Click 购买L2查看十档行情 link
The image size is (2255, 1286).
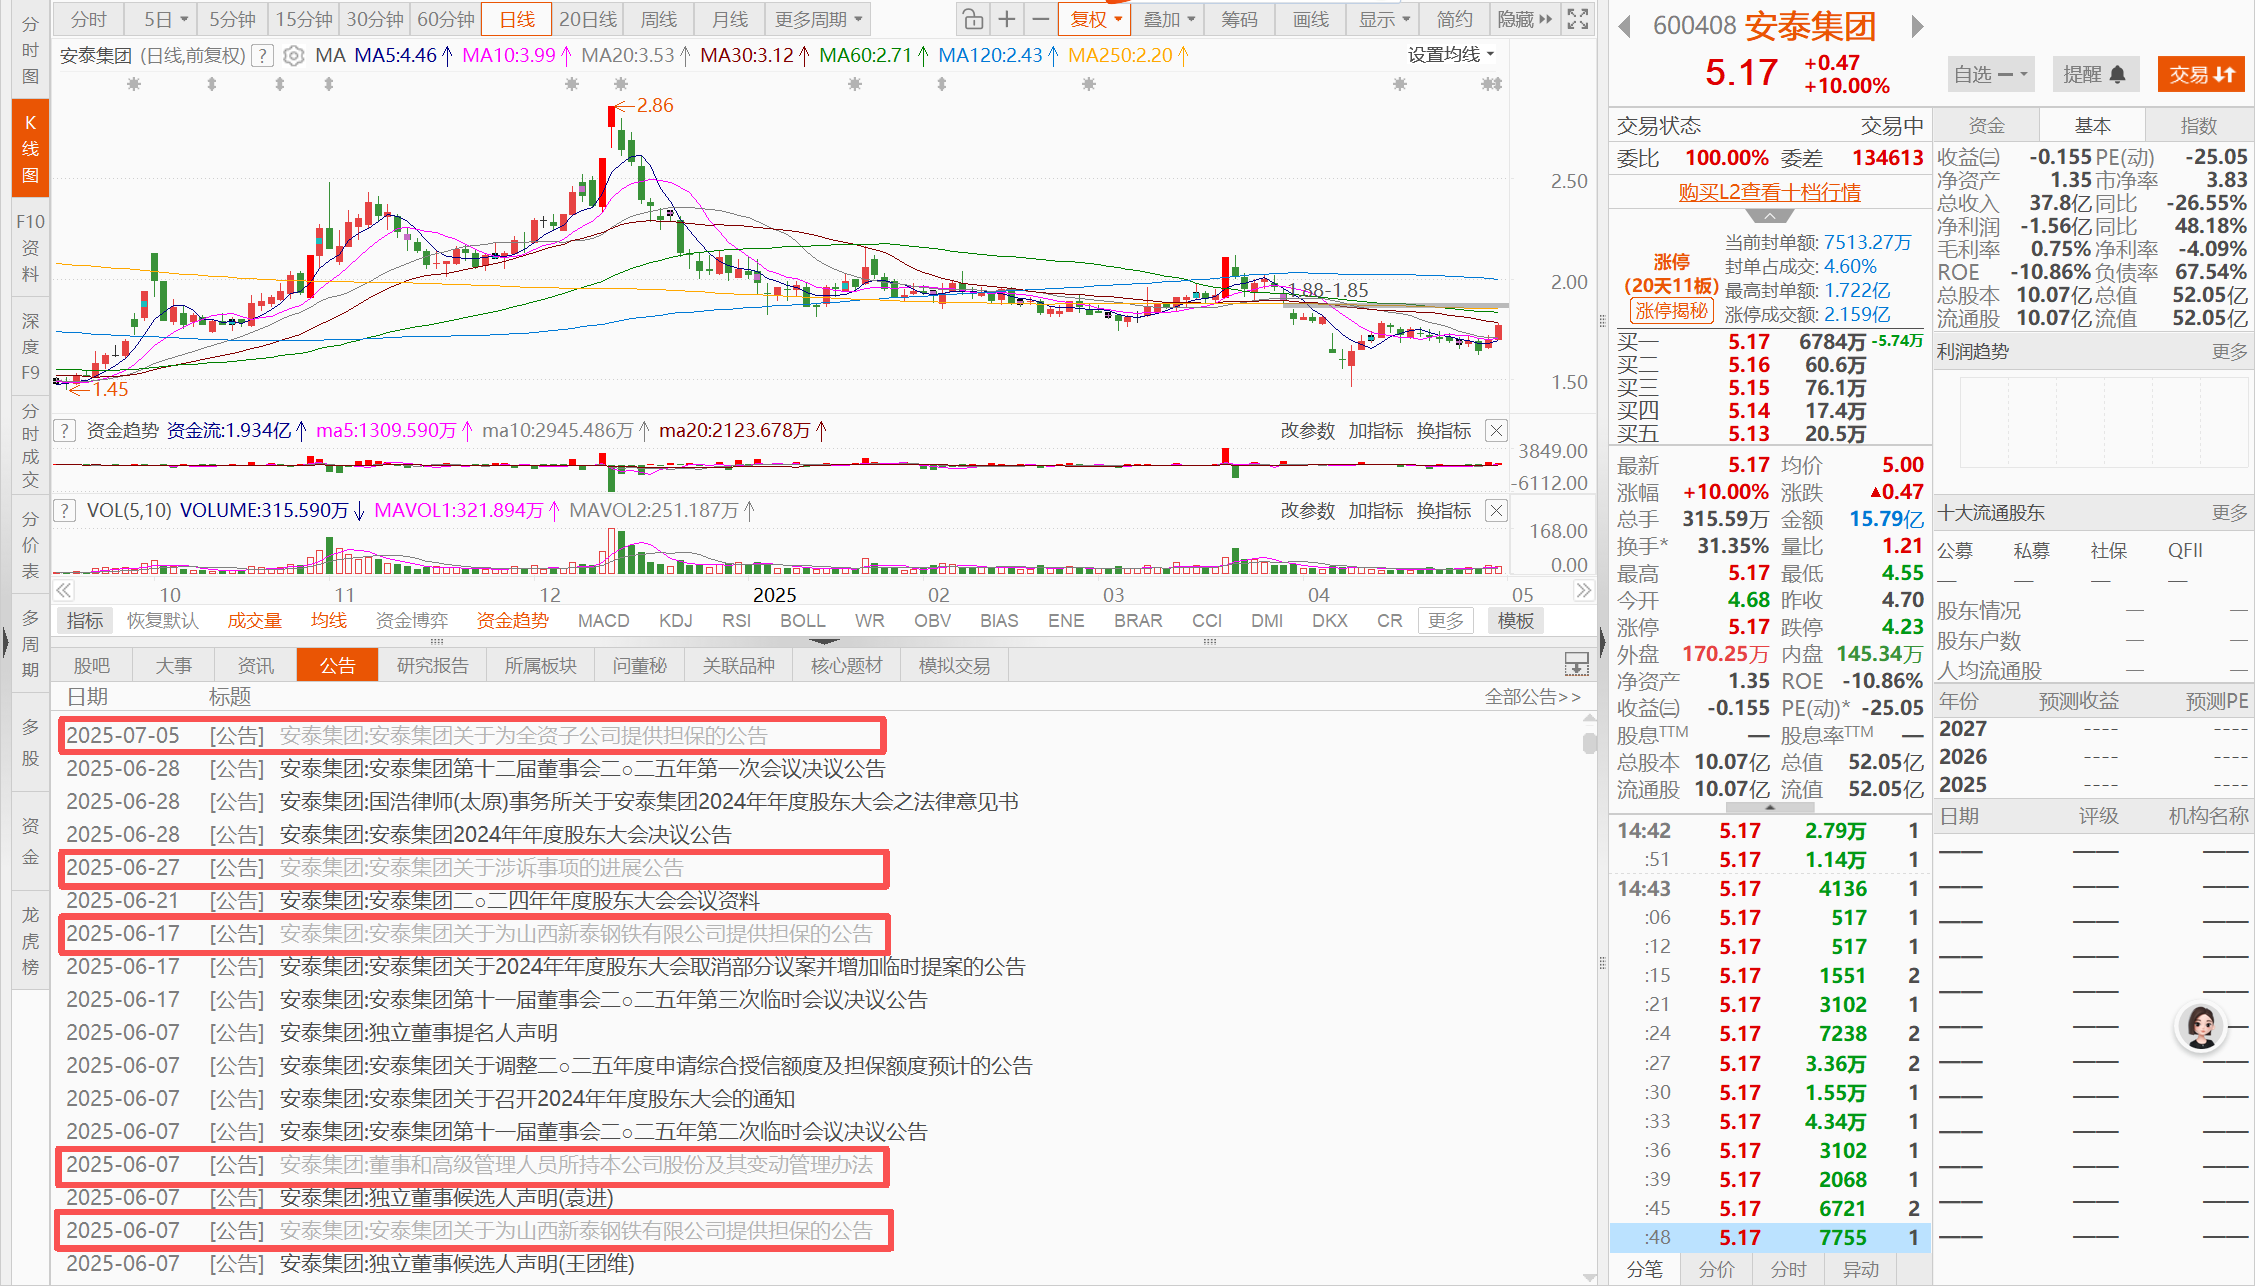click(x=1769, y=192)
